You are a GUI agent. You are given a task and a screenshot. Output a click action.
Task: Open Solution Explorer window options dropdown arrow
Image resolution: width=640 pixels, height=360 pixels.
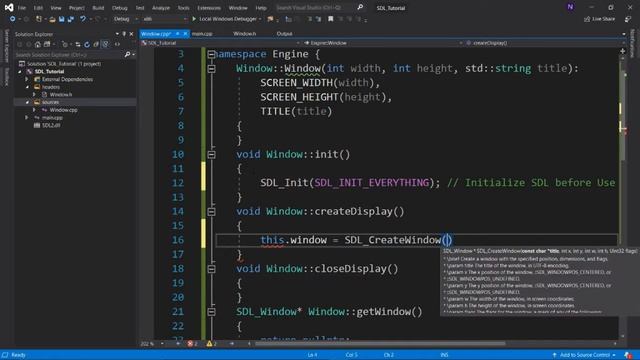[x=117, y=34]
